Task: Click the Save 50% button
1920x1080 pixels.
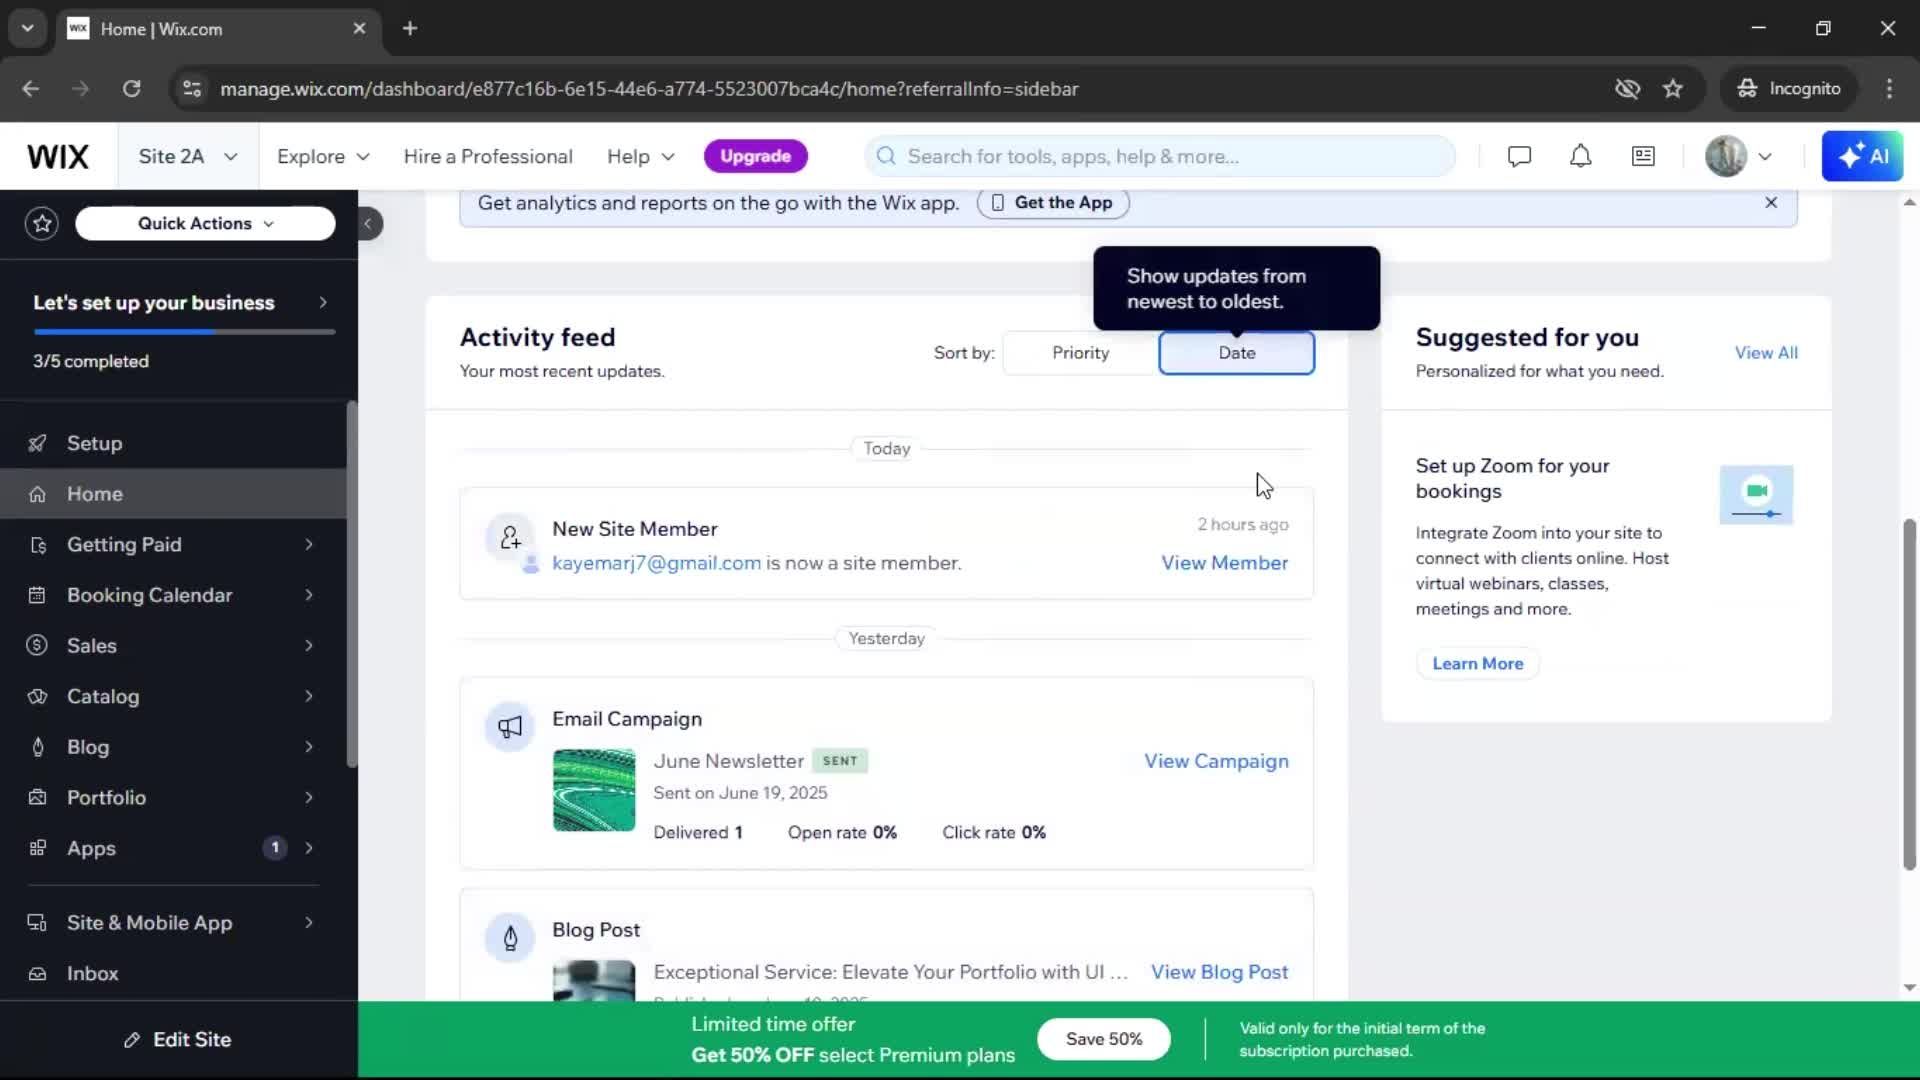Action: 1103,1039
